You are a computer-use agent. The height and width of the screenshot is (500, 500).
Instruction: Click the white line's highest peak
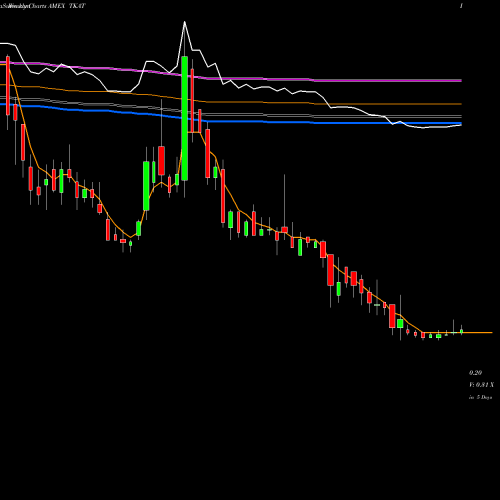pos(184,22)
